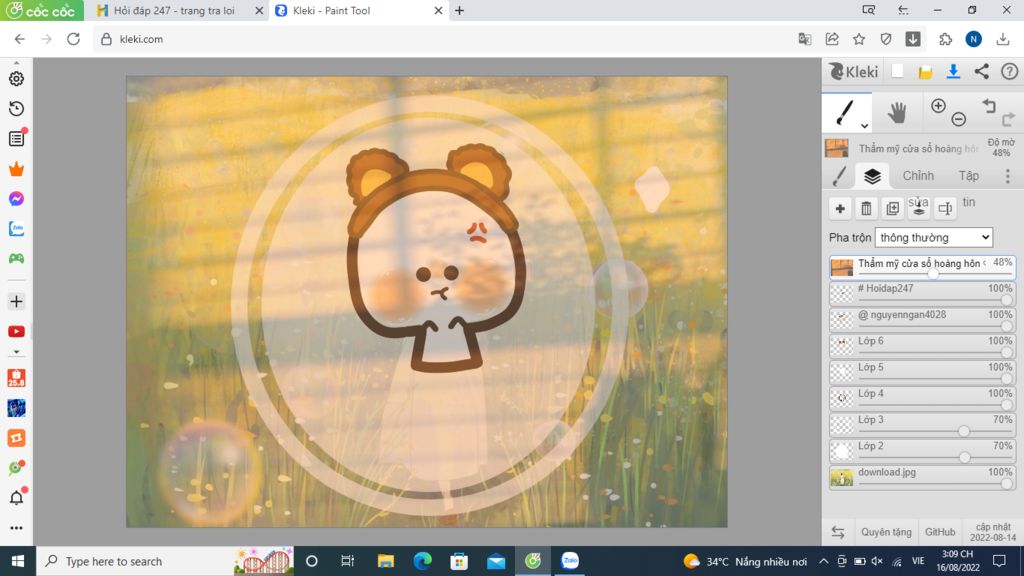
Task: Open File Explorer from the taskbar
Action: tap(385, 561)
